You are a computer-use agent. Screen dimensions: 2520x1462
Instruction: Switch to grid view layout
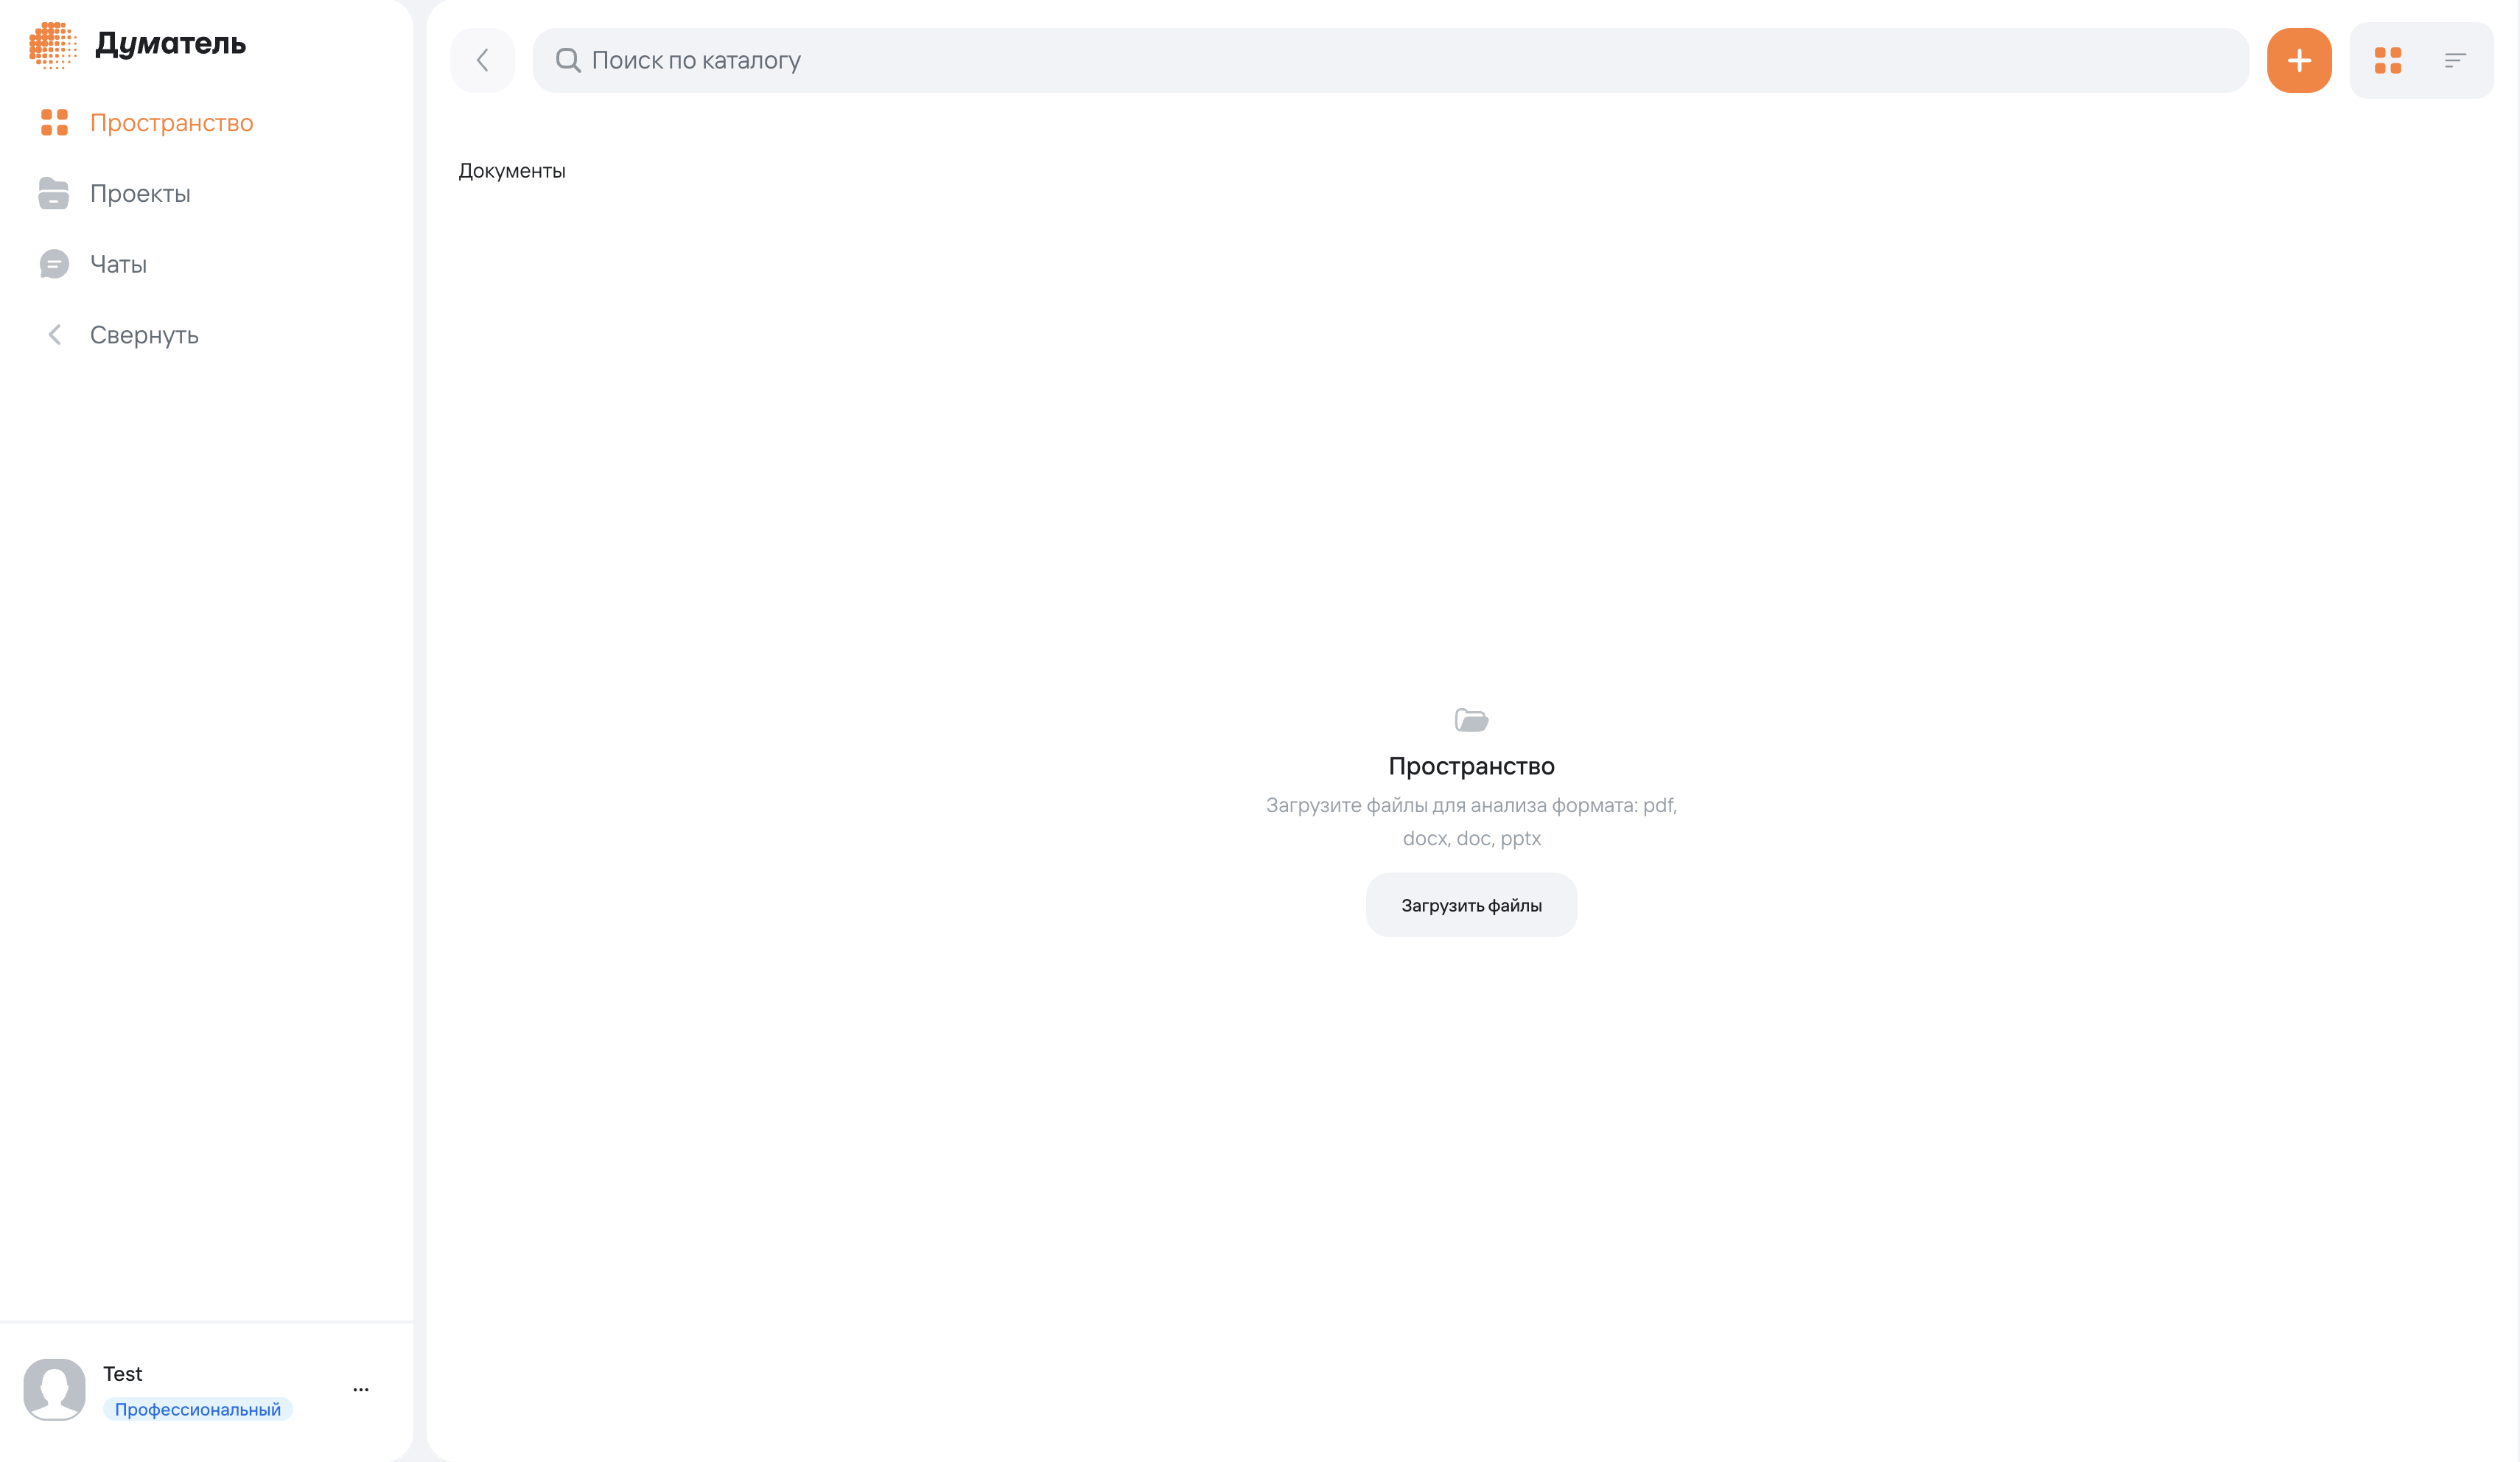[2388, 60]
